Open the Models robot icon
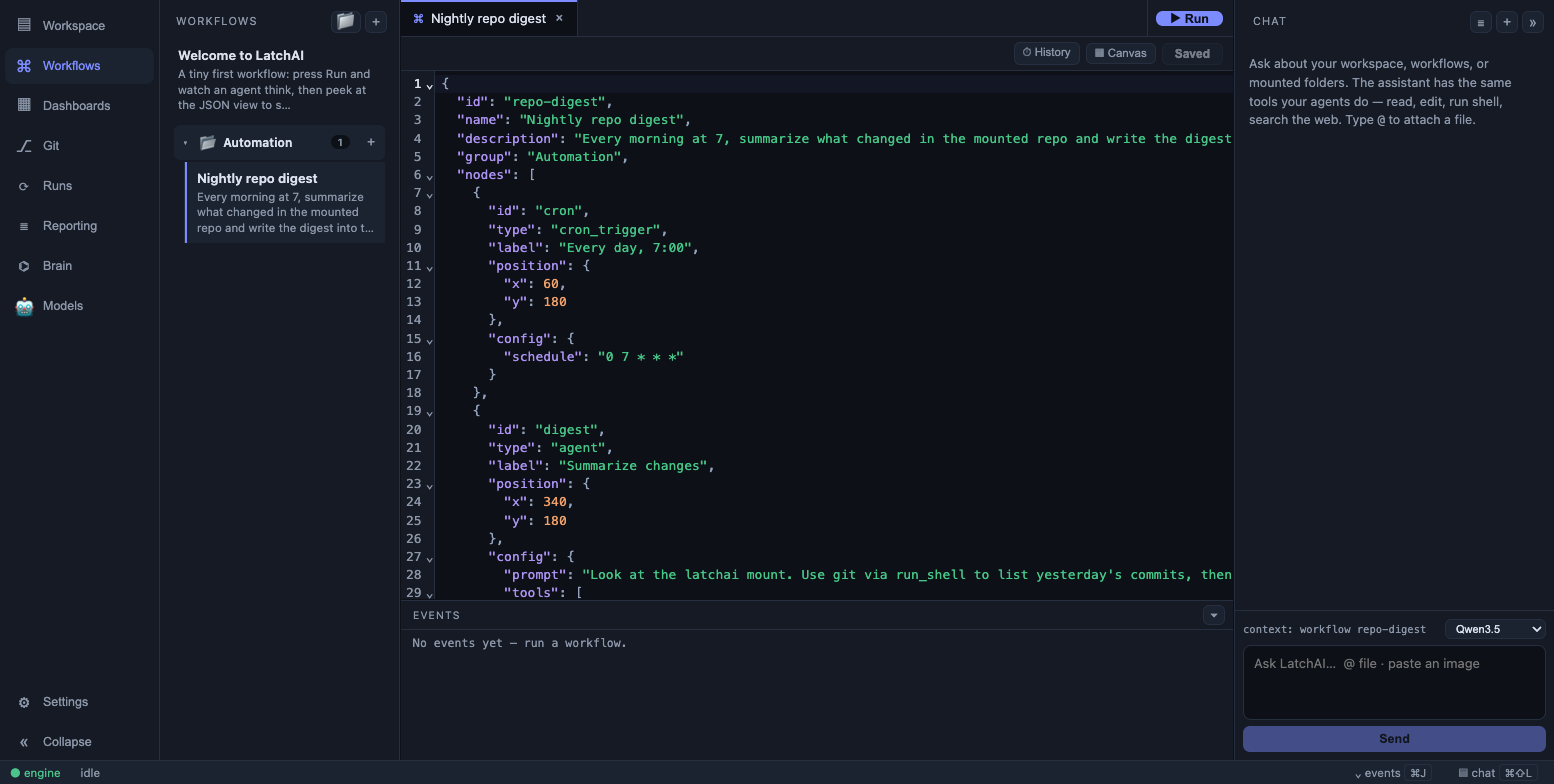 tap(24, 306)
